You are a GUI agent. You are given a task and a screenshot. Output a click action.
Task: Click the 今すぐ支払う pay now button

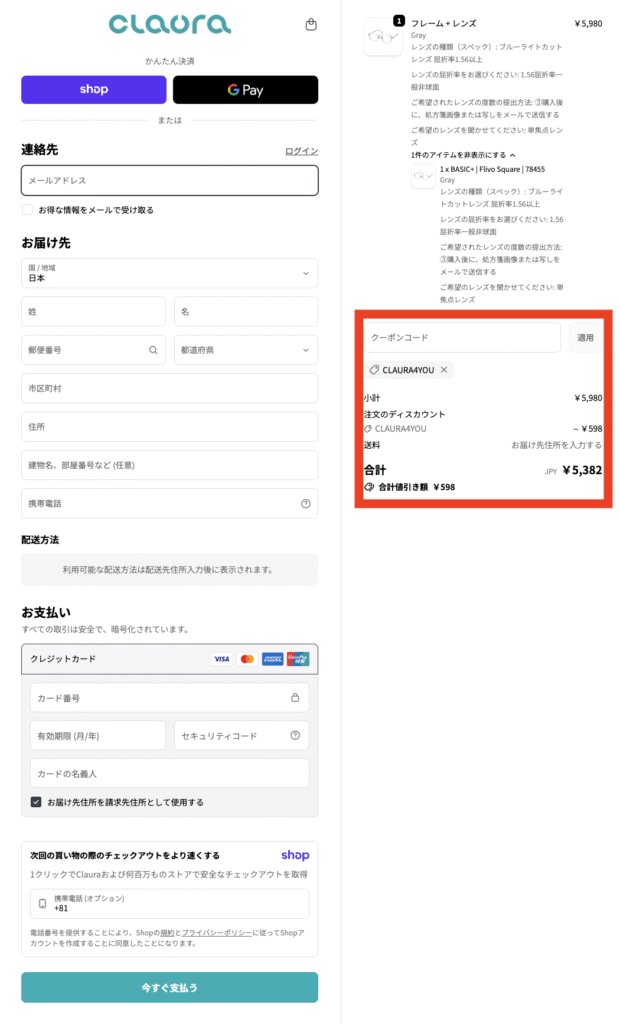point(169,987)
